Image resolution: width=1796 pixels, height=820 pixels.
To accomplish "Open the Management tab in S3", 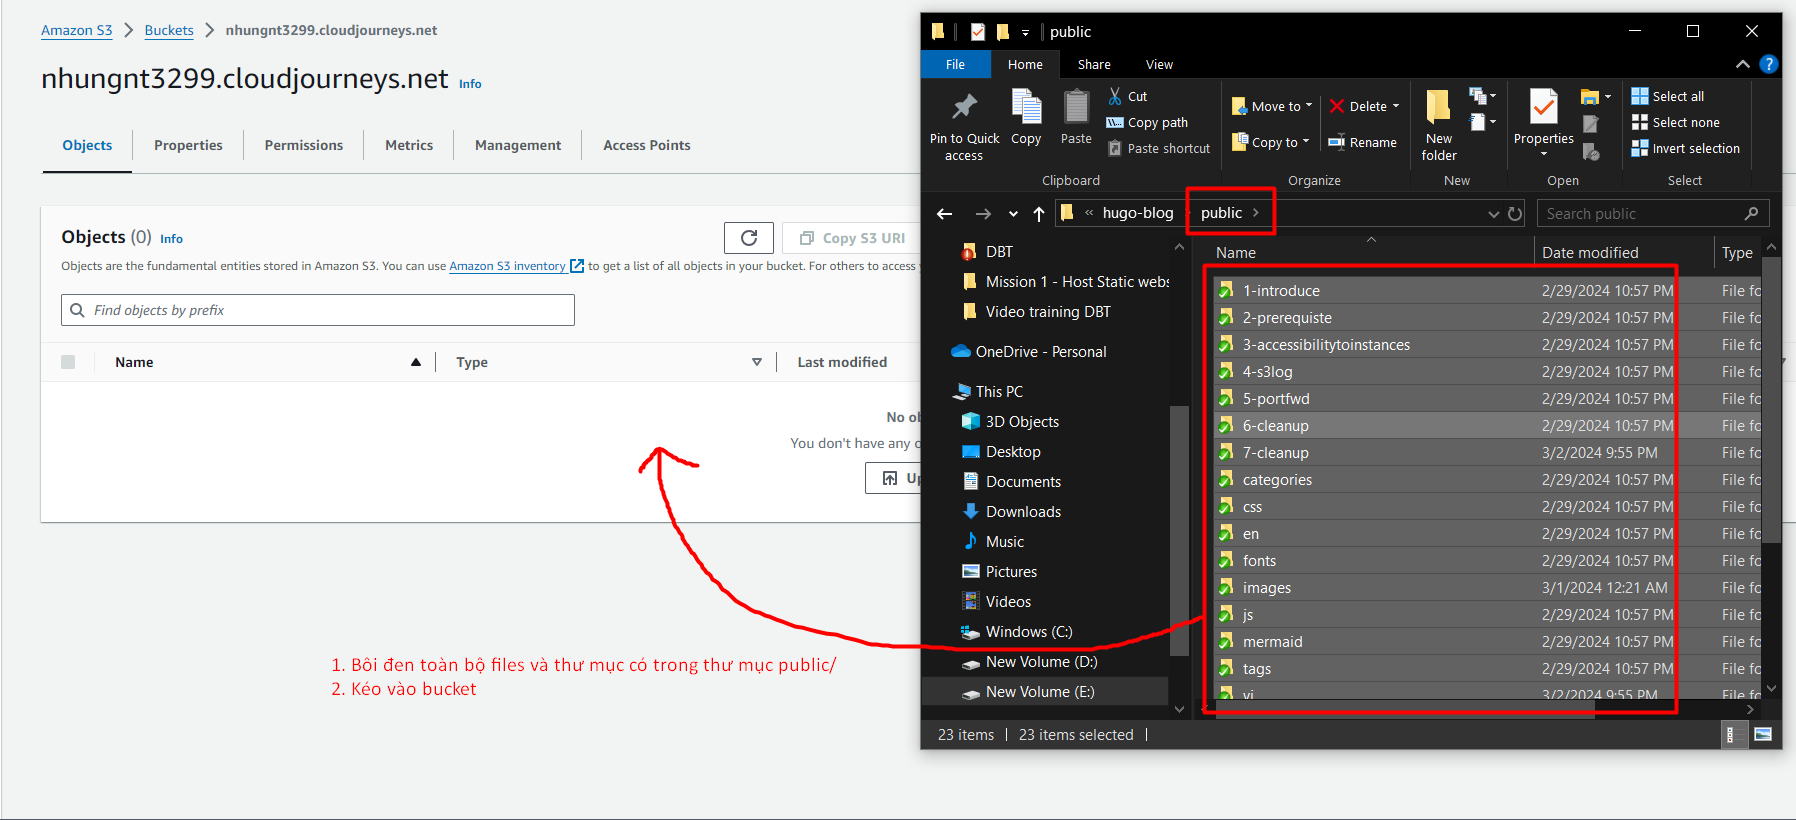I will tap(518, 145).
